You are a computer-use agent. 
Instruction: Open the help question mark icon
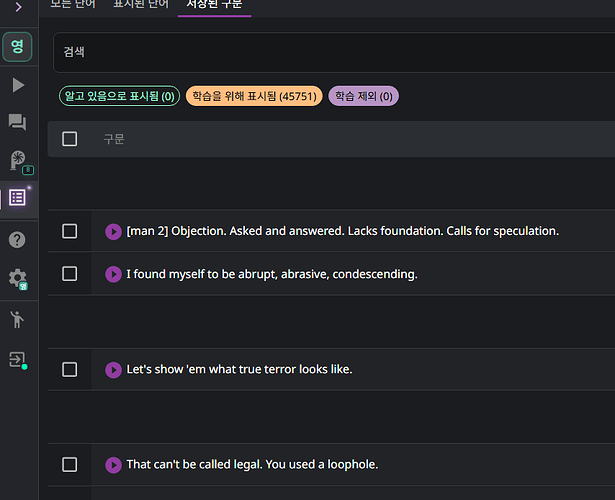coord(17,239)
